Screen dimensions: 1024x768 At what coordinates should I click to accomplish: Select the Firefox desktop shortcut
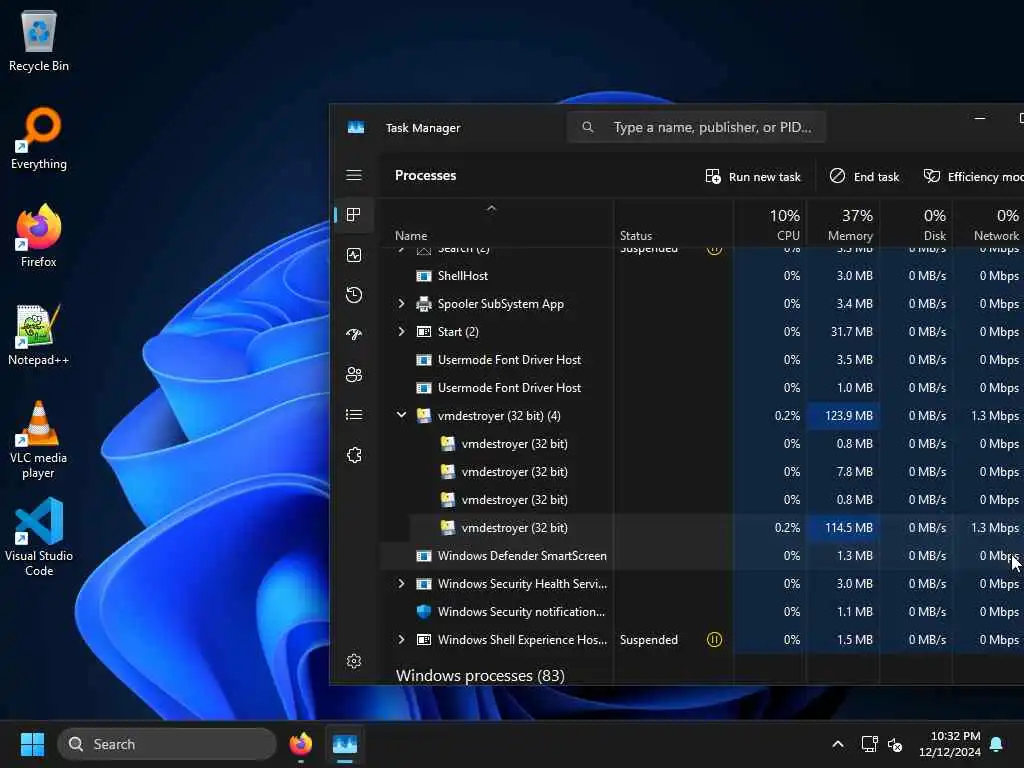[x=39, y=236]
